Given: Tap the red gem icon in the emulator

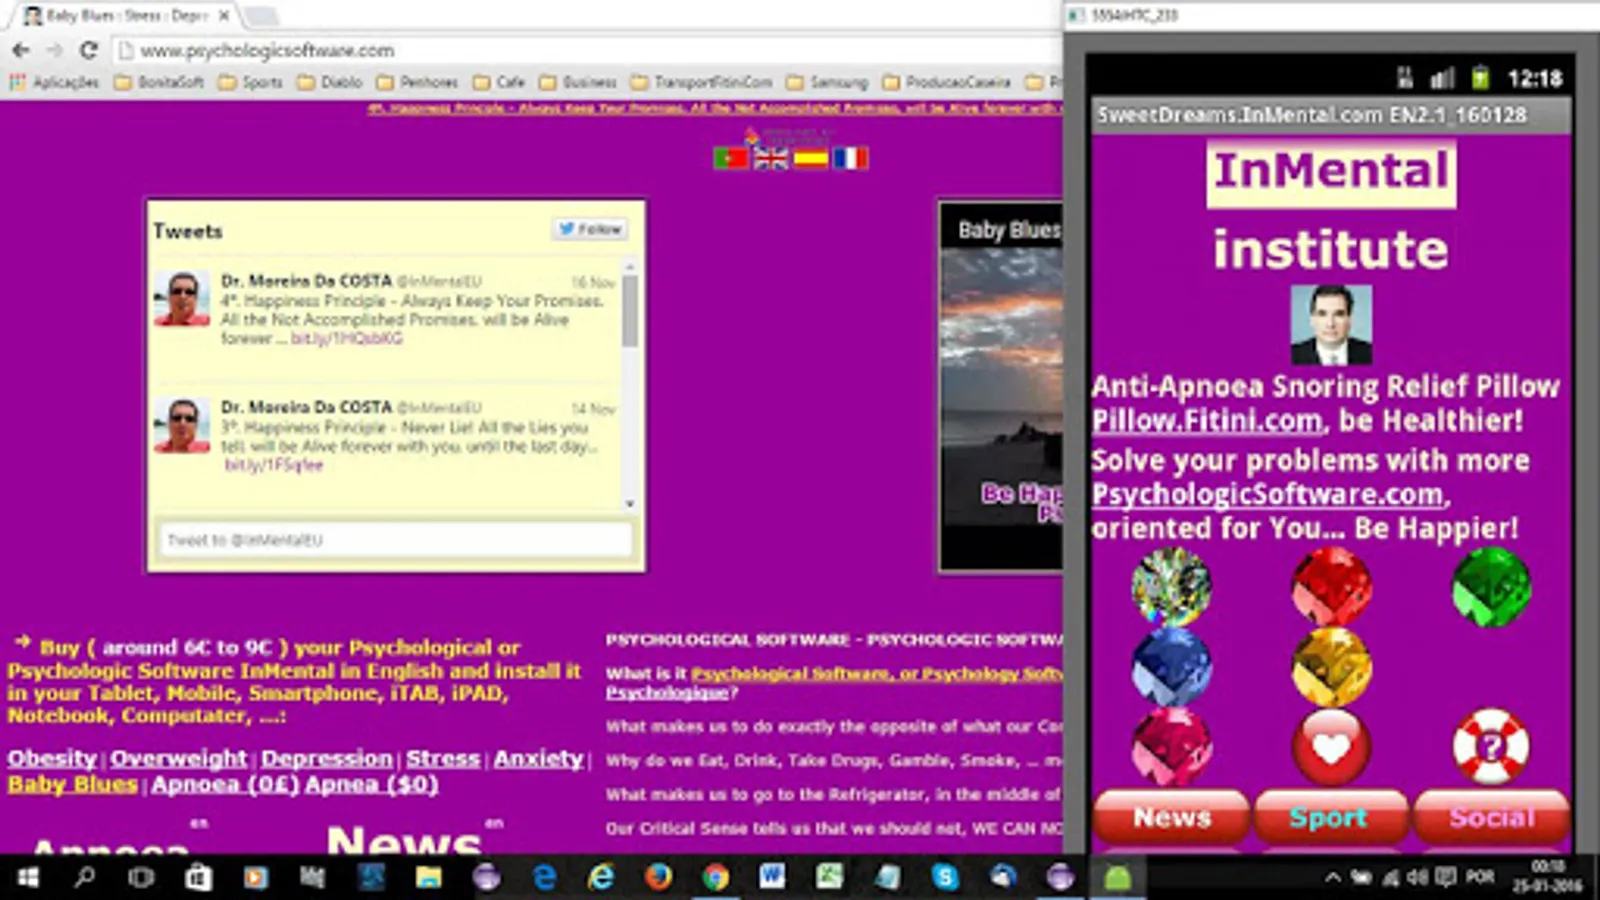Looking at the screenshot, I should click(x=1331, y=586).
